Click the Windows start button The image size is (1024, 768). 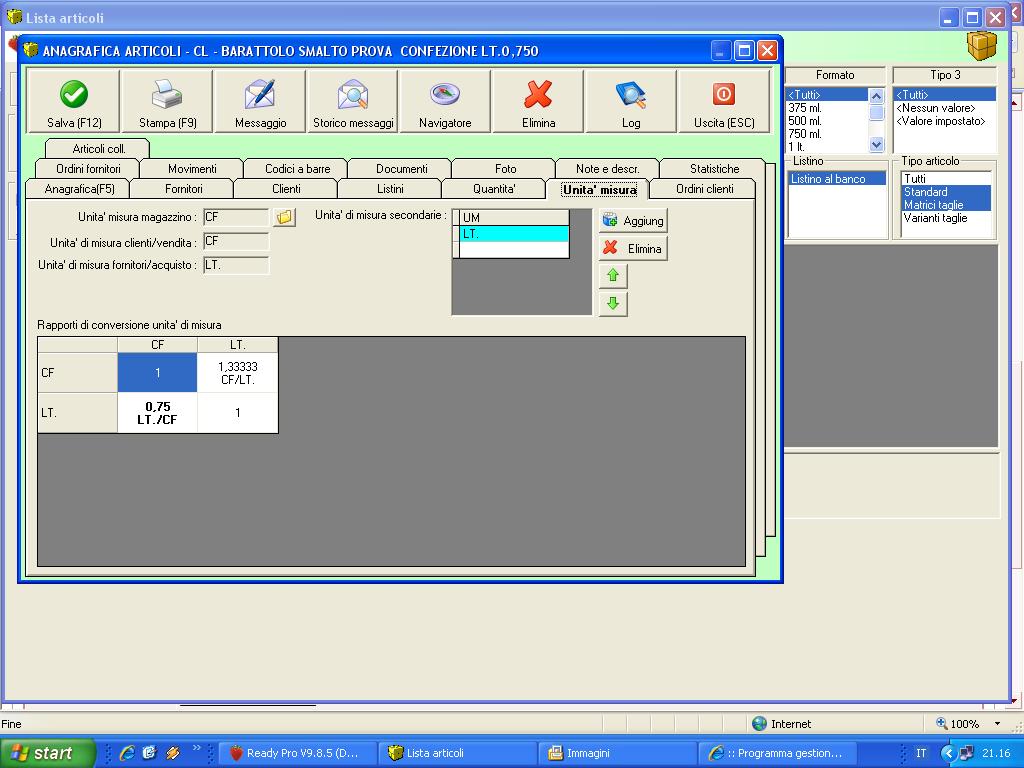(47, 753)
